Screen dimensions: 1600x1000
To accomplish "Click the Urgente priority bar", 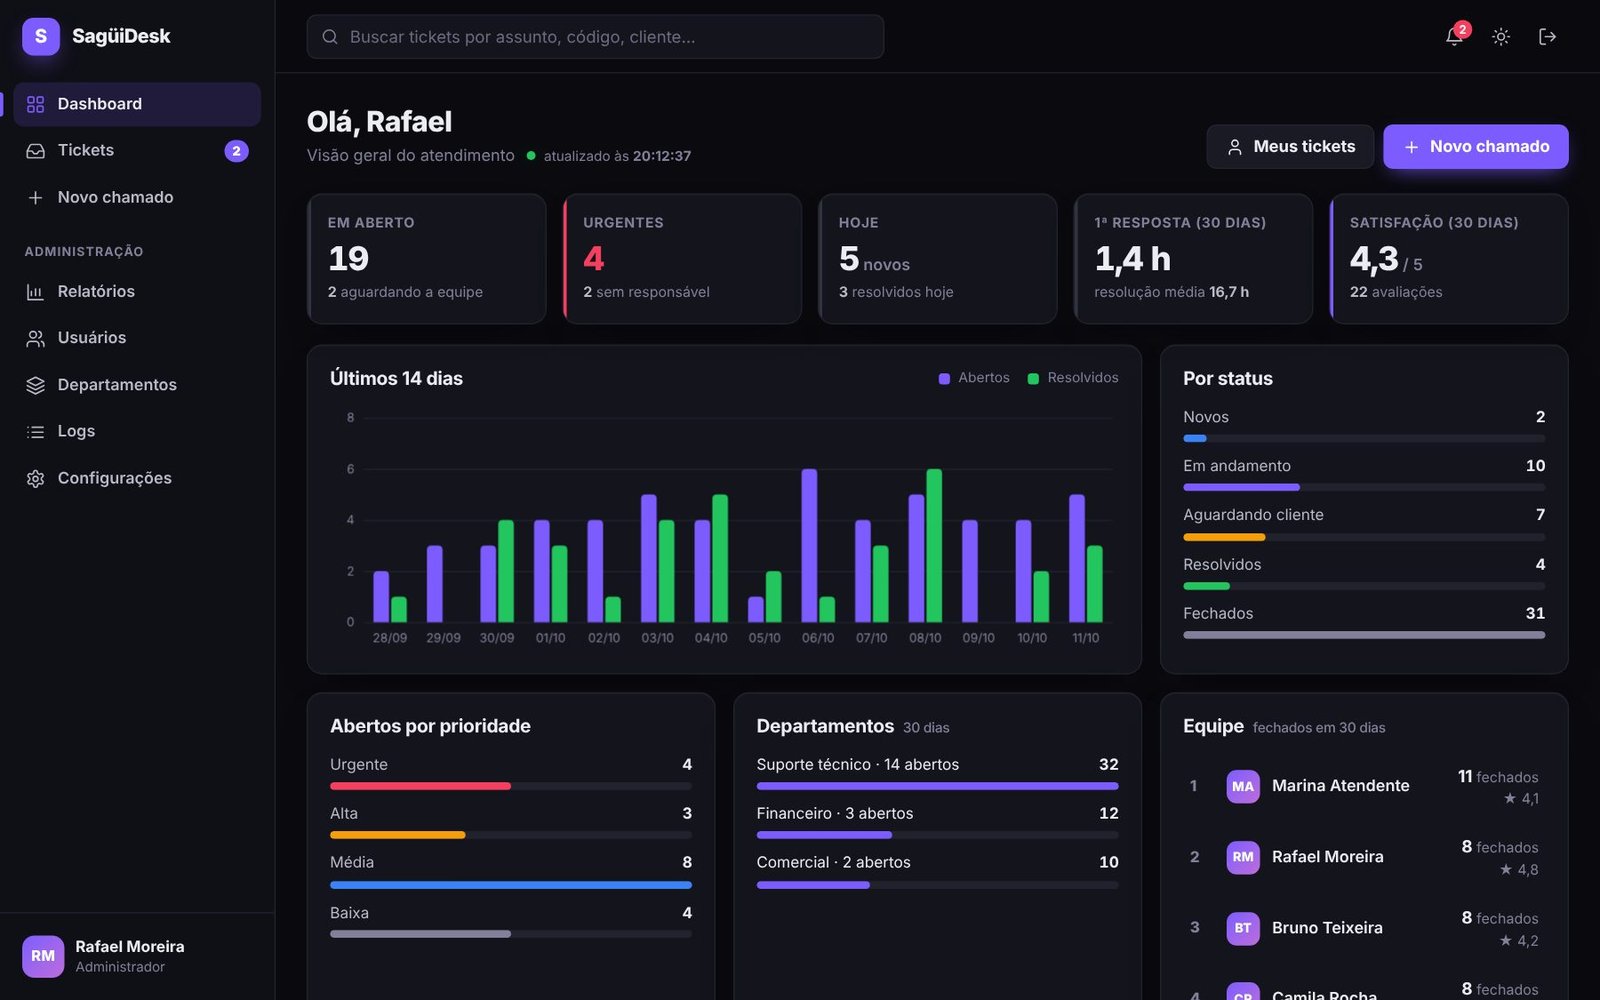I will coord(511,786).
